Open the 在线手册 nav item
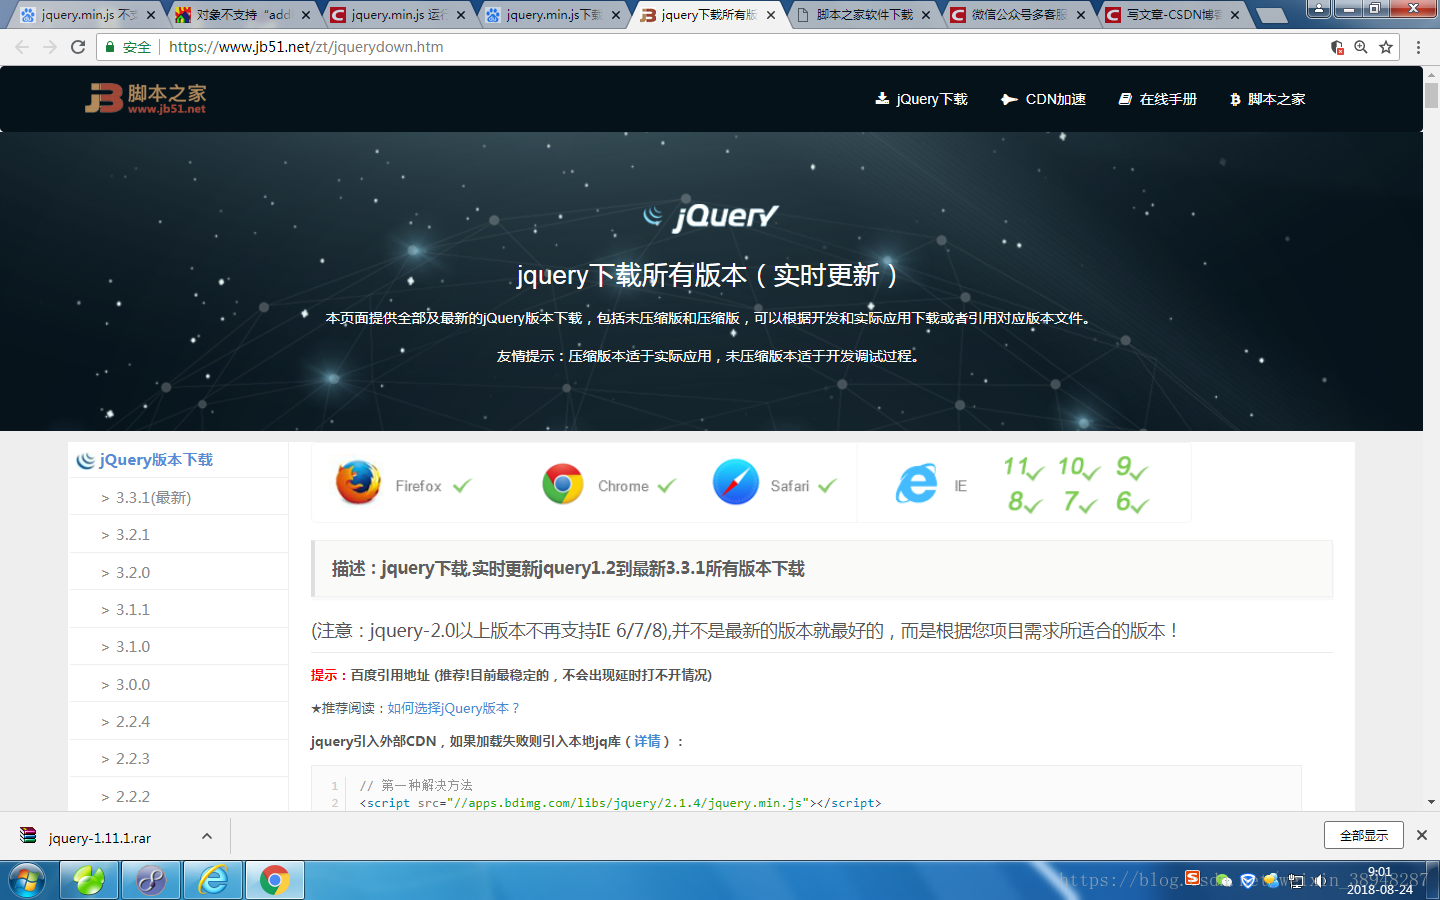Viewport: 1440px width, 900px height. click(x=1157, y=99)
